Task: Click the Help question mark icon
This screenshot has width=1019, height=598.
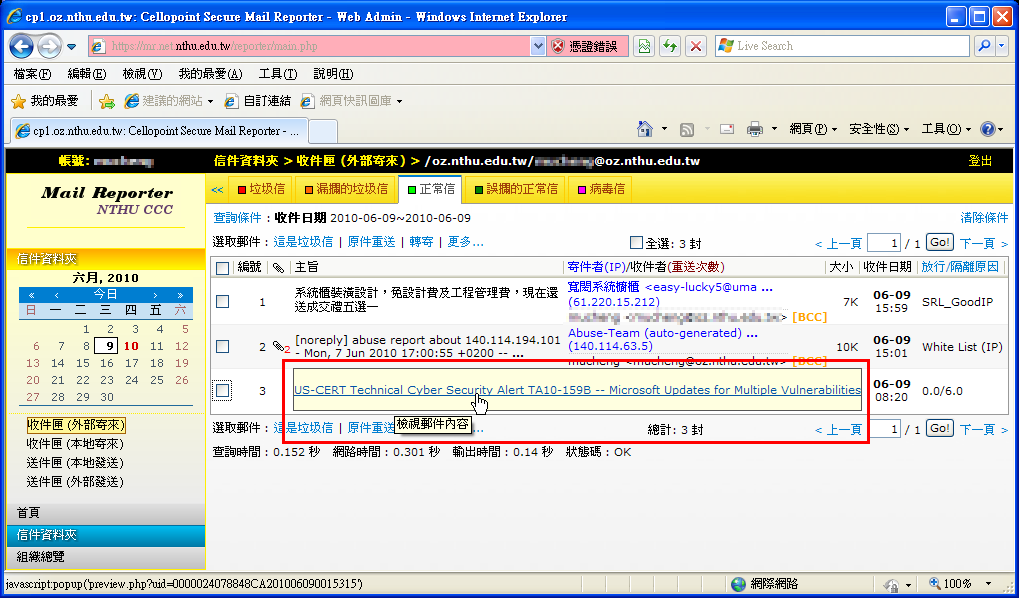Action: (986, 129)
